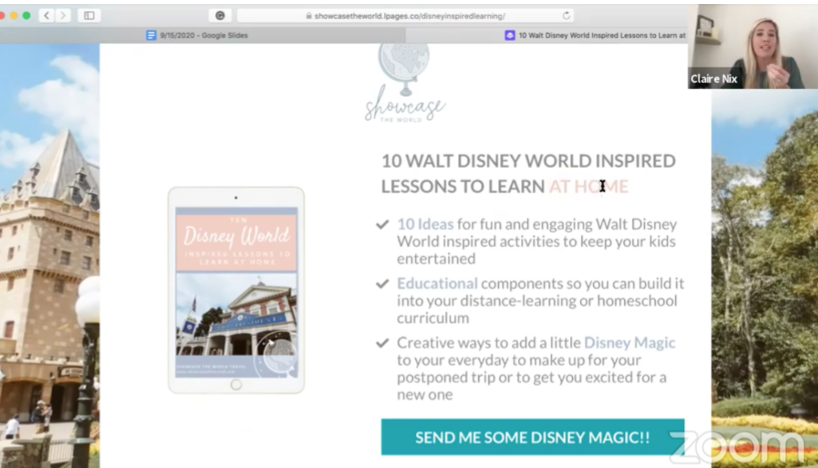
Task: Click the showcasetheworld.lpages.co address bar
Action: tap(405, 16)
